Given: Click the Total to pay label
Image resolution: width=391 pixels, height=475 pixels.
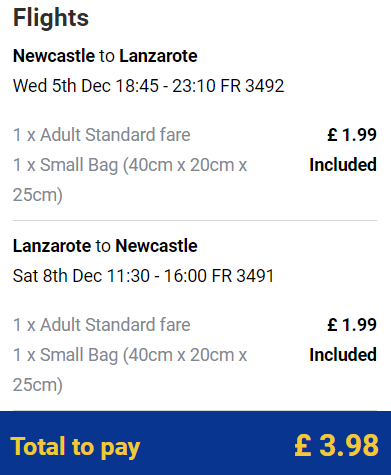Looking at the screenshot, I should [x=75, y=447].
